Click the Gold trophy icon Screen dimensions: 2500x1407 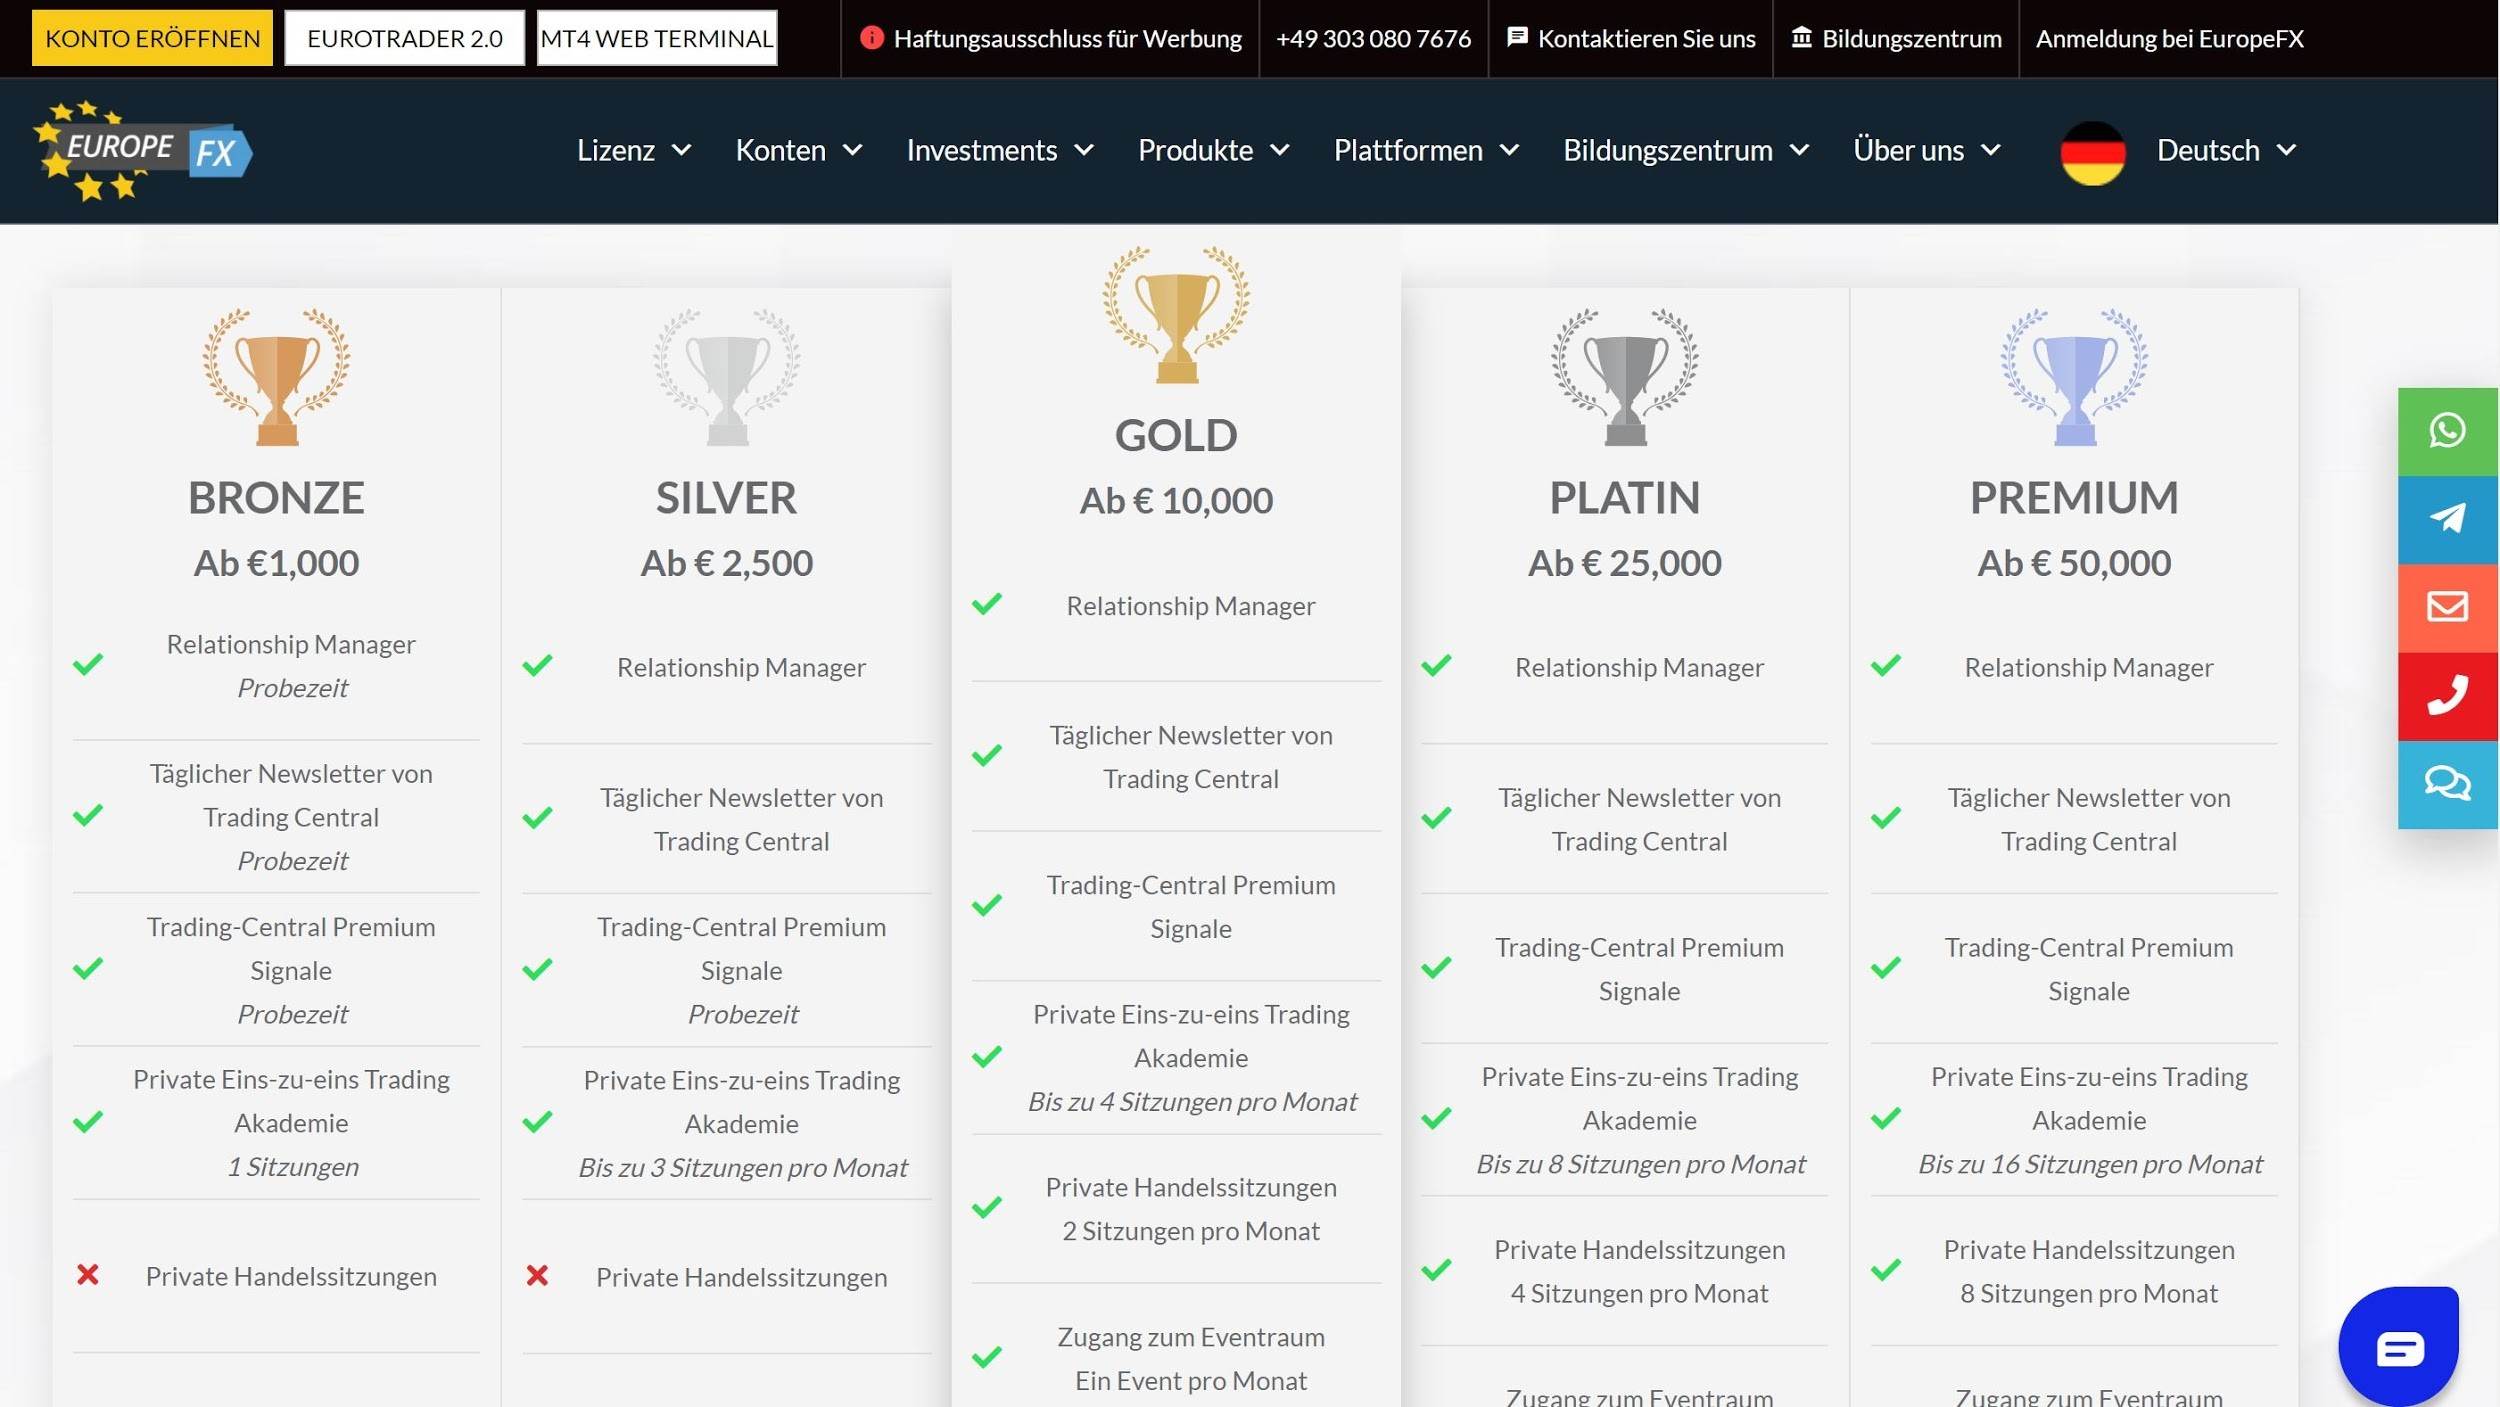pyautogui.click(x=1175, y=315)
